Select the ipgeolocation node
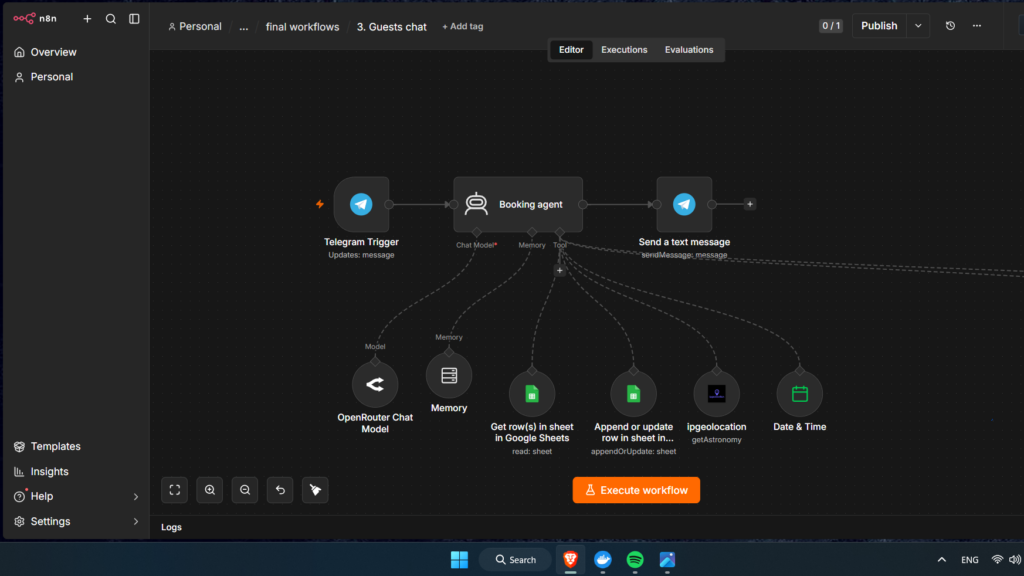 click(716, 394)
